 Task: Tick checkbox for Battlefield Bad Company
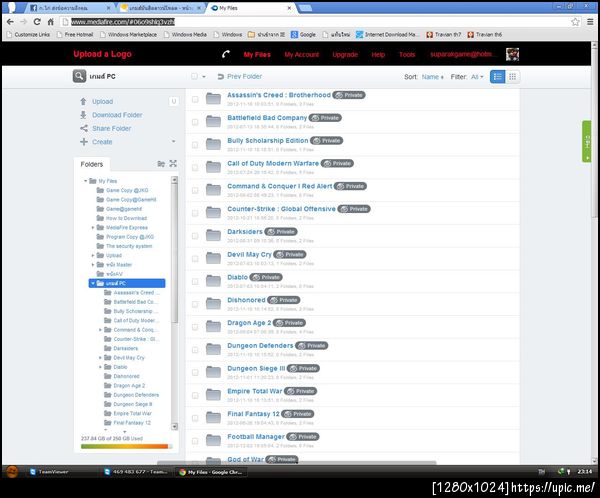pos(195,122)
